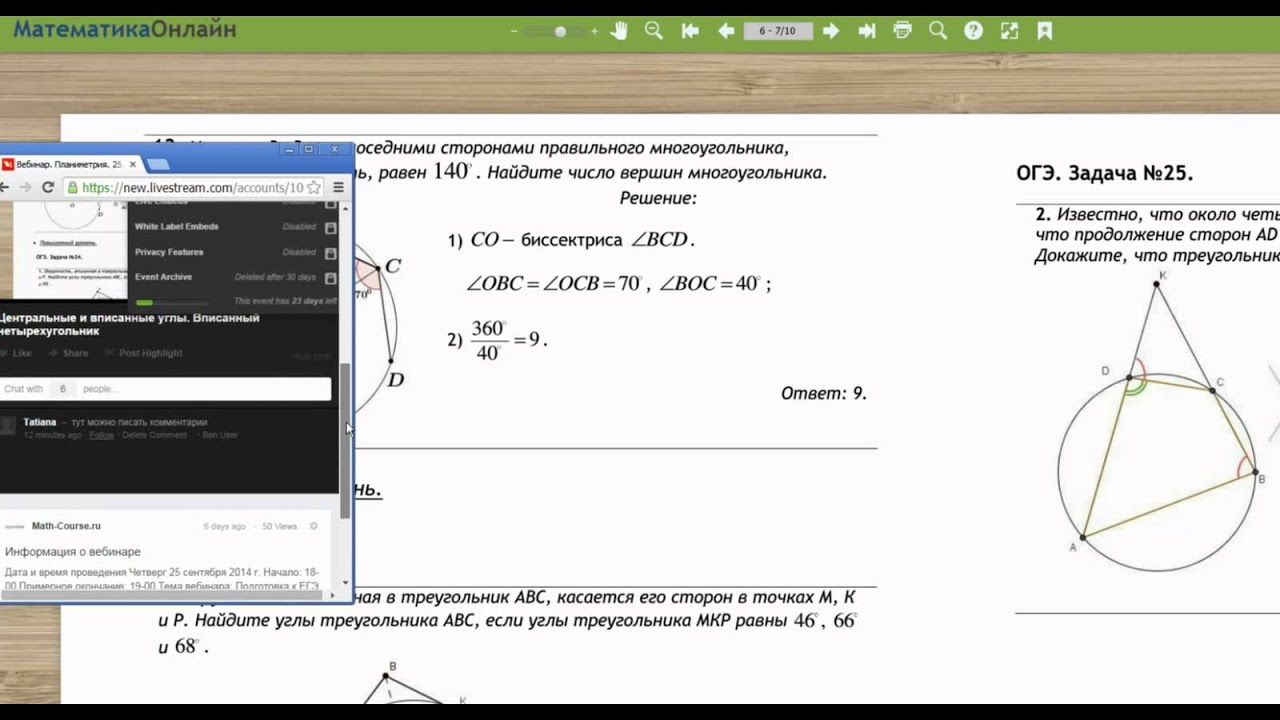This screenshot has width=1280, height=720.
Task: Click the Информация о вебинаре heading
Action: click(x=73, y=551)
